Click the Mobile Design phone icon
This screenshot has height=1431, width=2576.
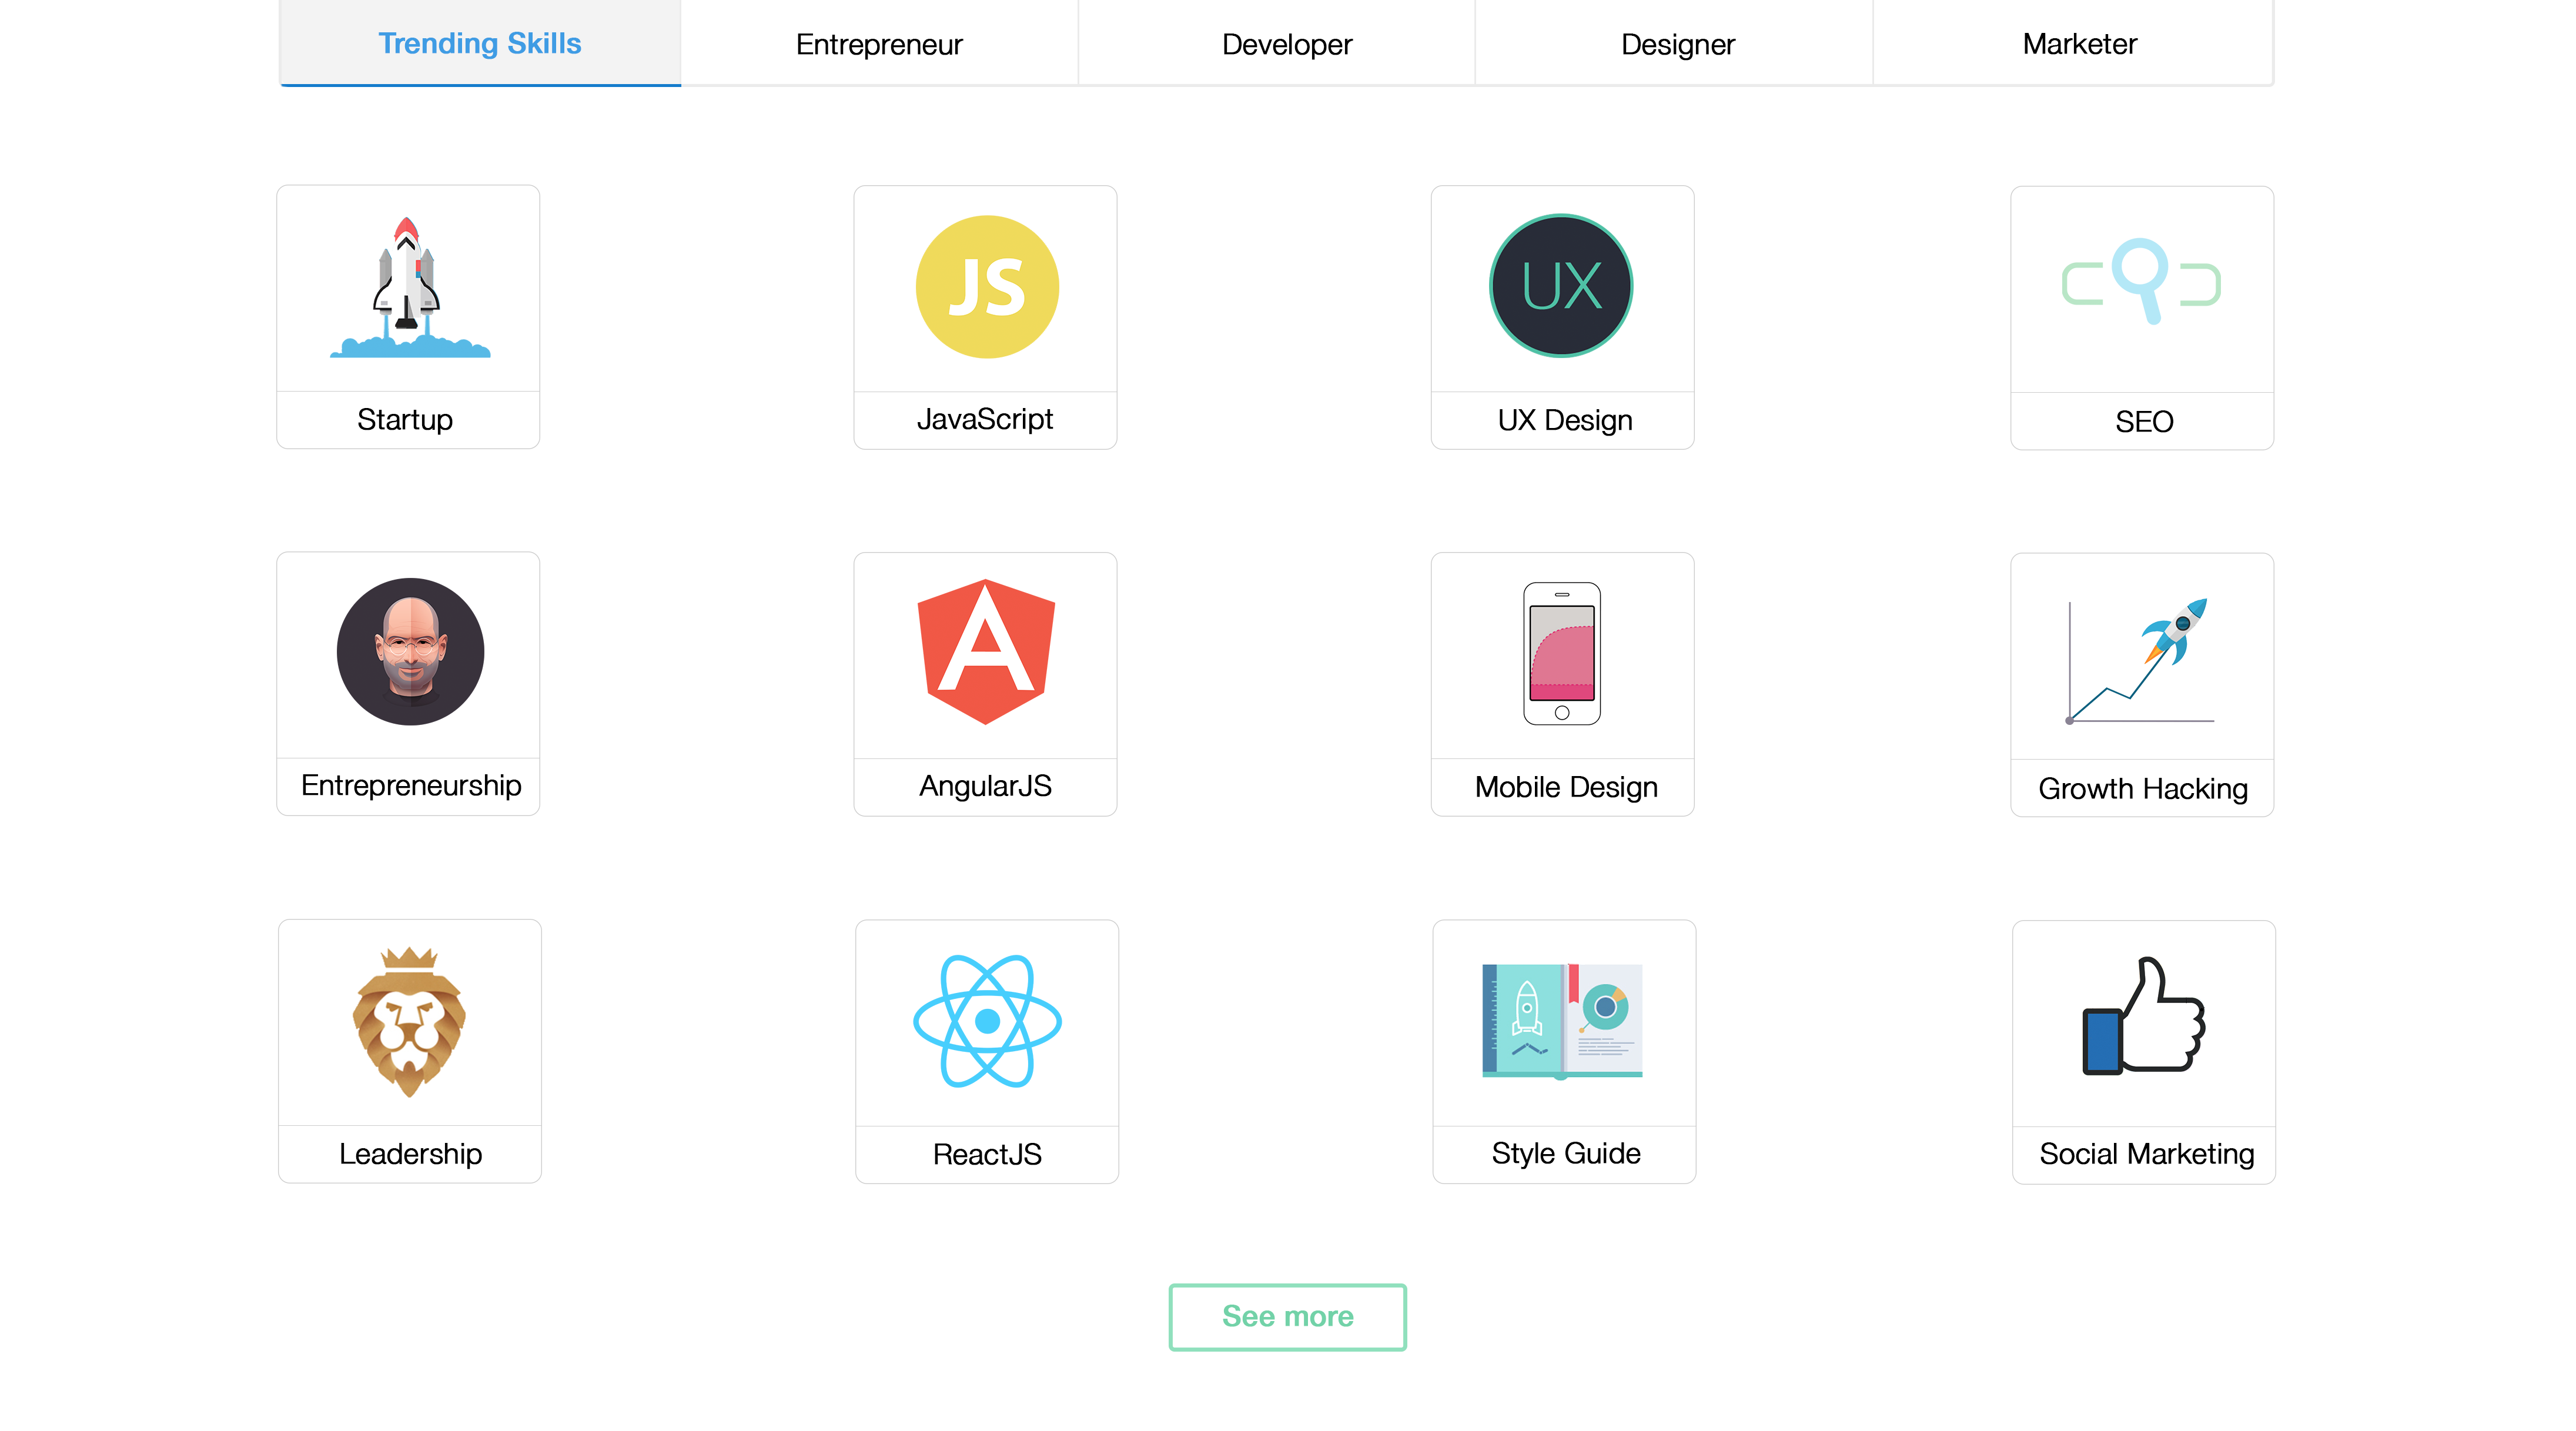click(x=1561, y=653)
